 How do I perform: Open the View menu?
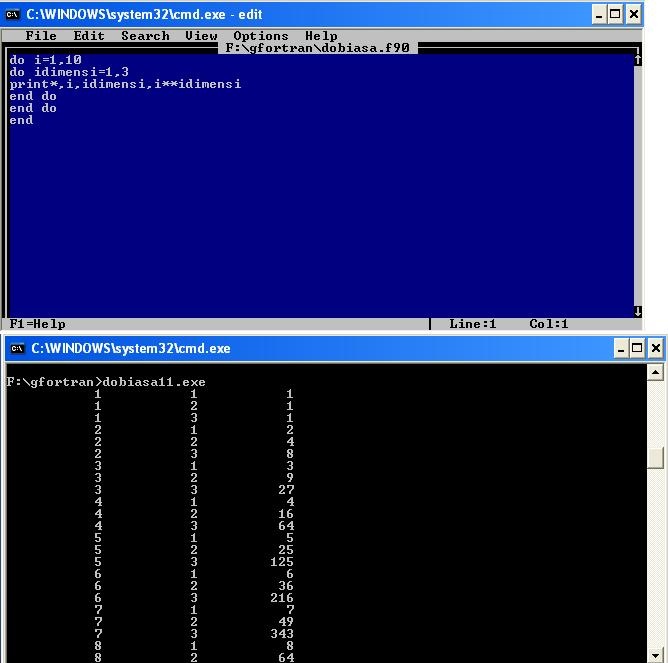coord(201,36)
